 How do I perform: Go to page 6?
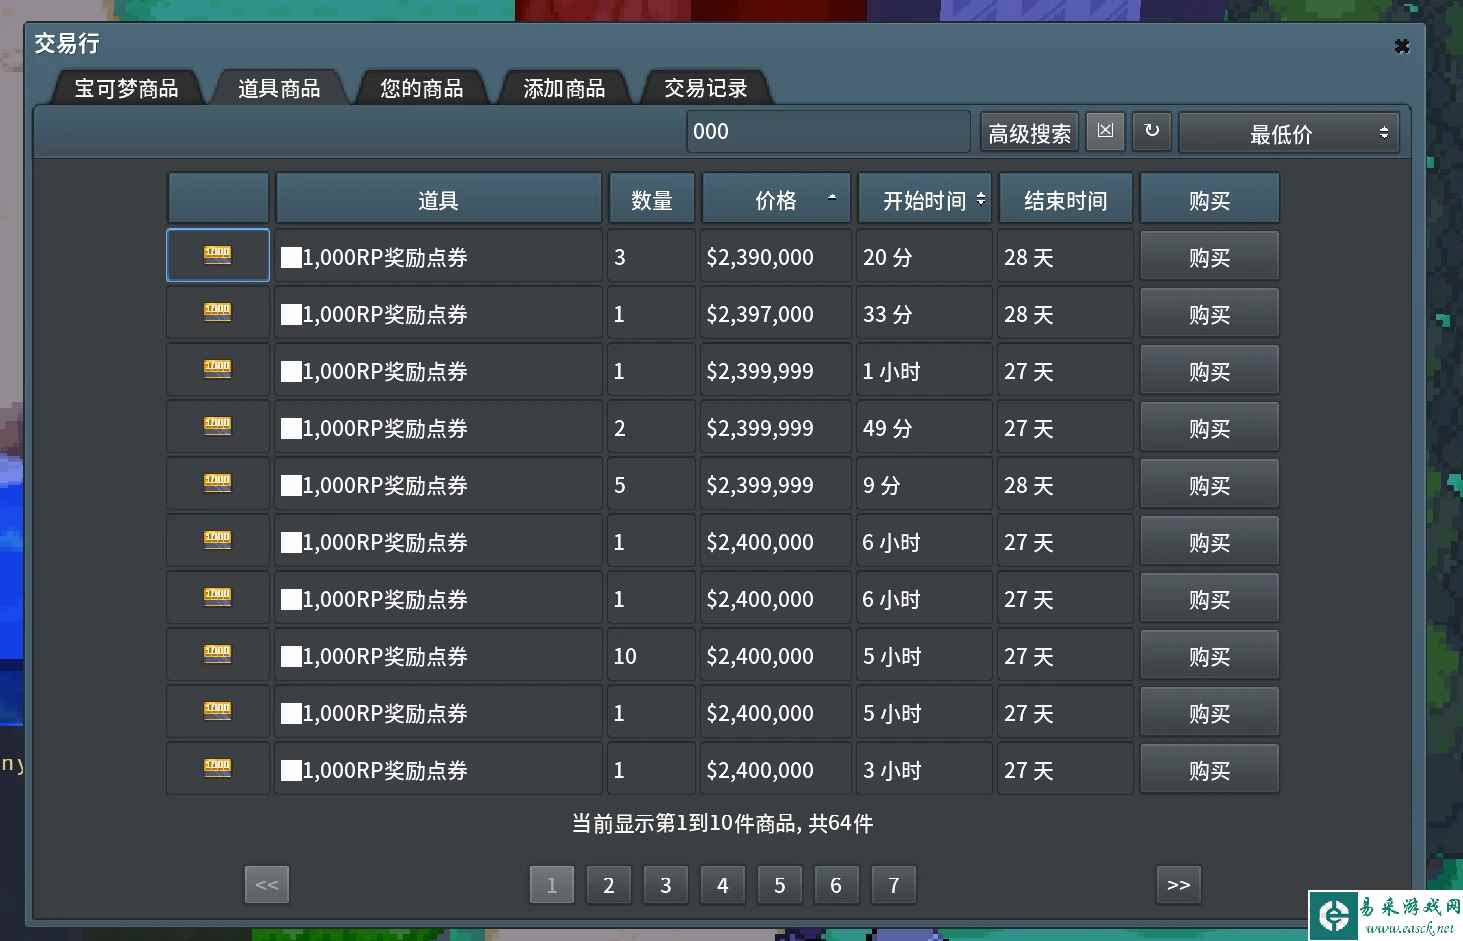[836, 885]
